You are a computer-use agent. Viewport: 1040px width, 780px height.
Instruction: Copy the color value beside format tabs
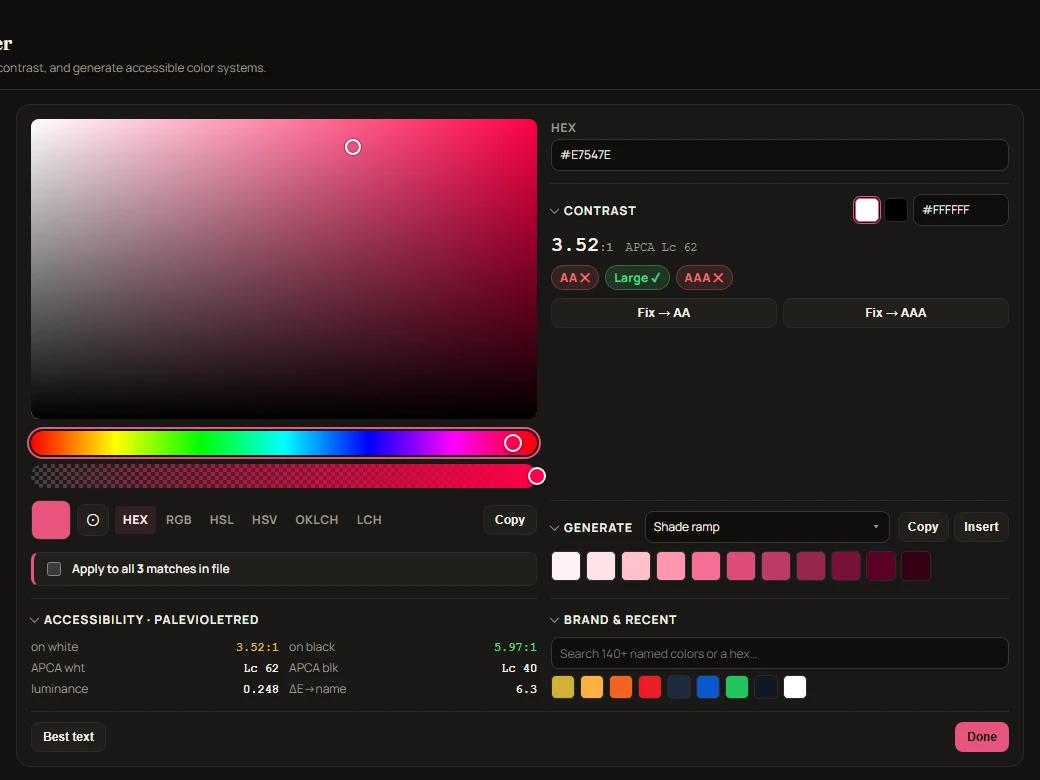click(x=509, y=520)
